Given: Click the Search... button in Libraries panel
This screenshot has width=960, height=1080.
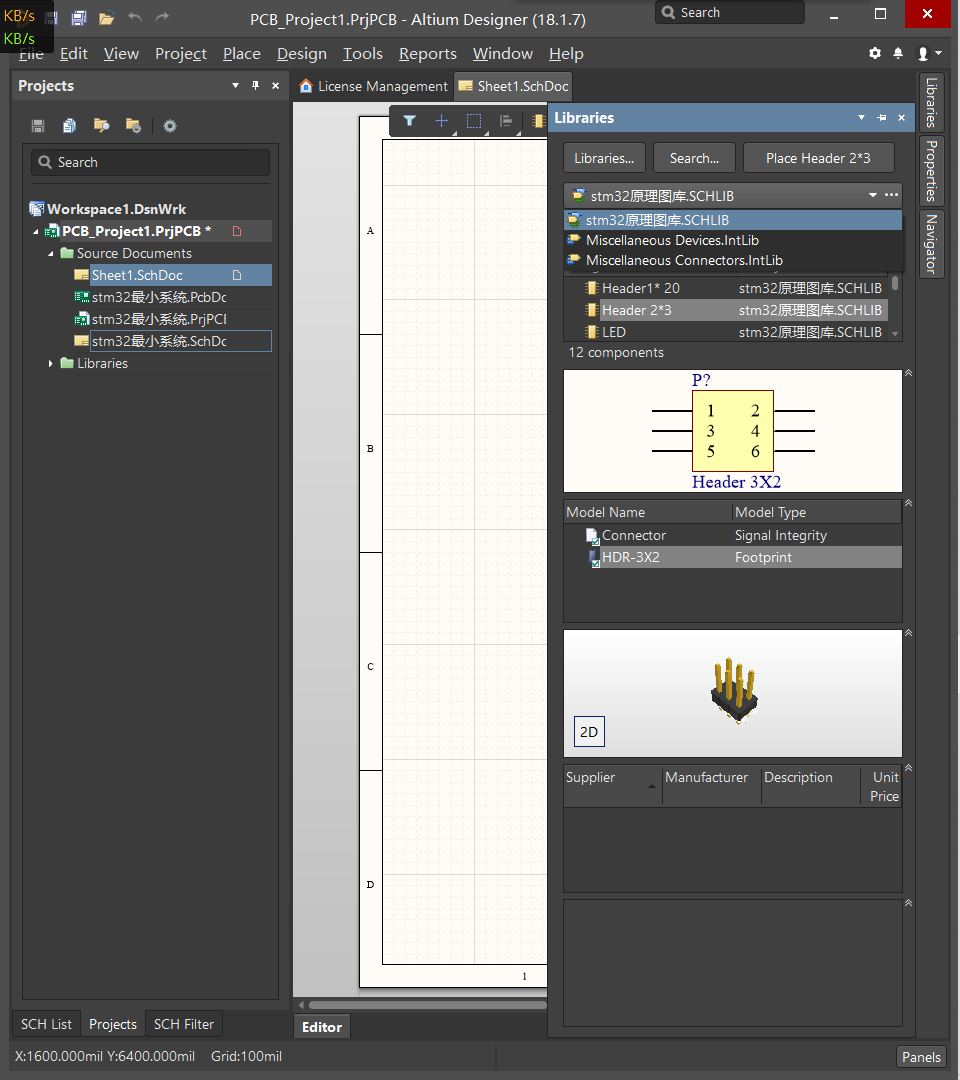Looking at the screenshot, I should [694, 158].
